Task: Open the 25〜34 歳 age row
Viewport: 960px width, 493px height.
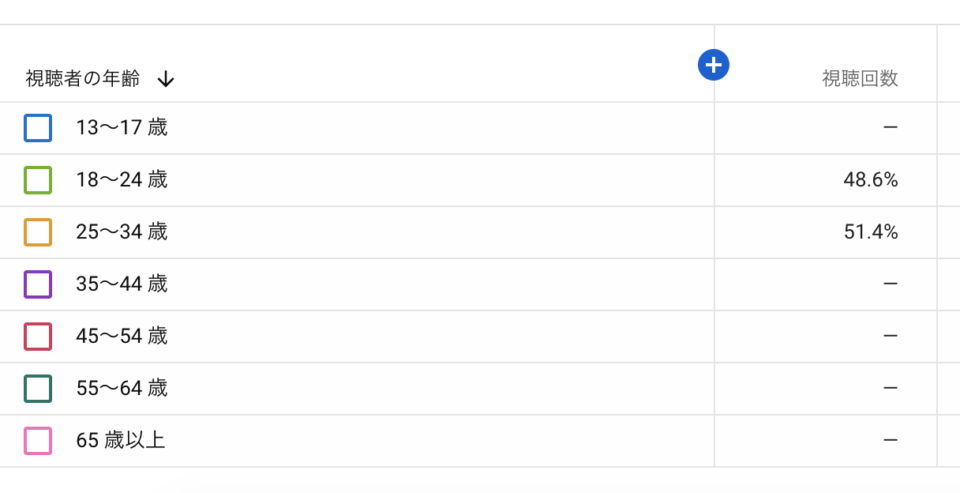Action: coord(121,232)
